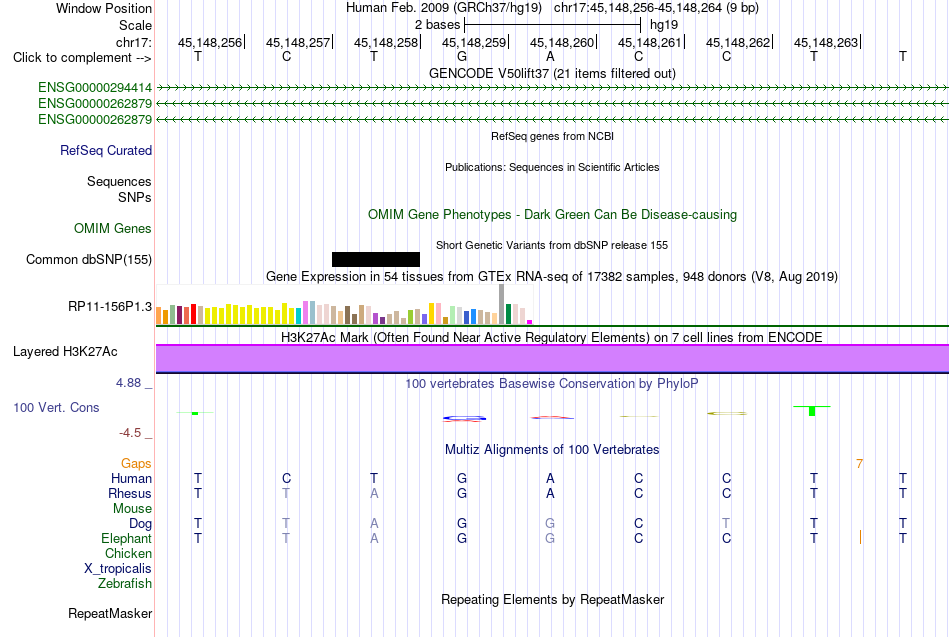Click 'Publications: Sequences in Scientific Articles' title
950x637 pixels.
point(552,167)
